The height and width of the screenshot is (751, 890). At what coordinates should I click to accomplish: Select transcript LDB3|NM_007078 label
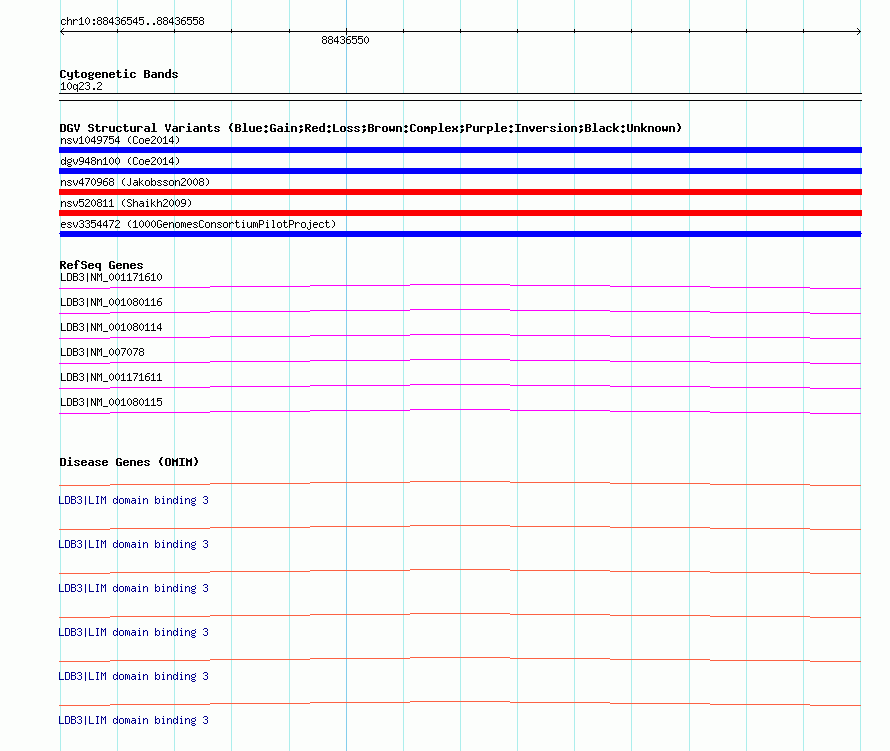click(x=102, y=352)
